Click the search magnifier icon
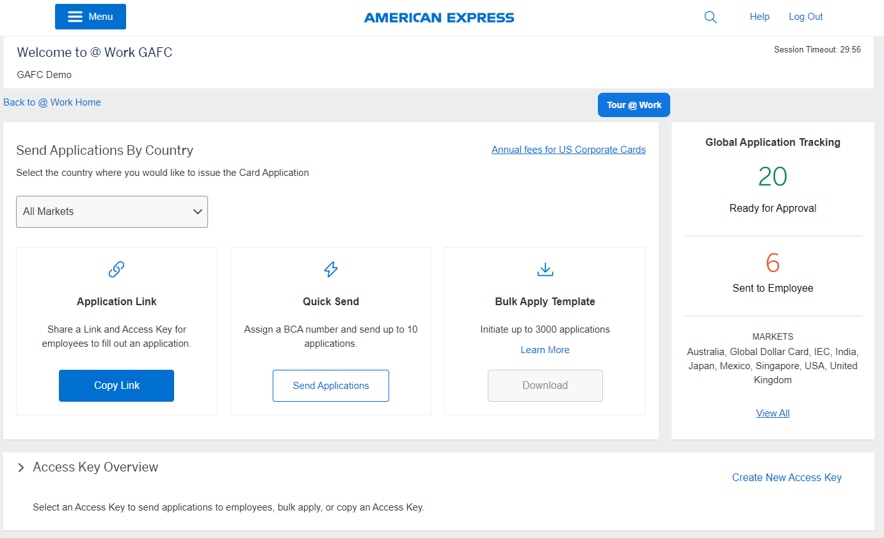Image resolution: width=884 pixels, height=538 pixels. click(x=710, y=17)
